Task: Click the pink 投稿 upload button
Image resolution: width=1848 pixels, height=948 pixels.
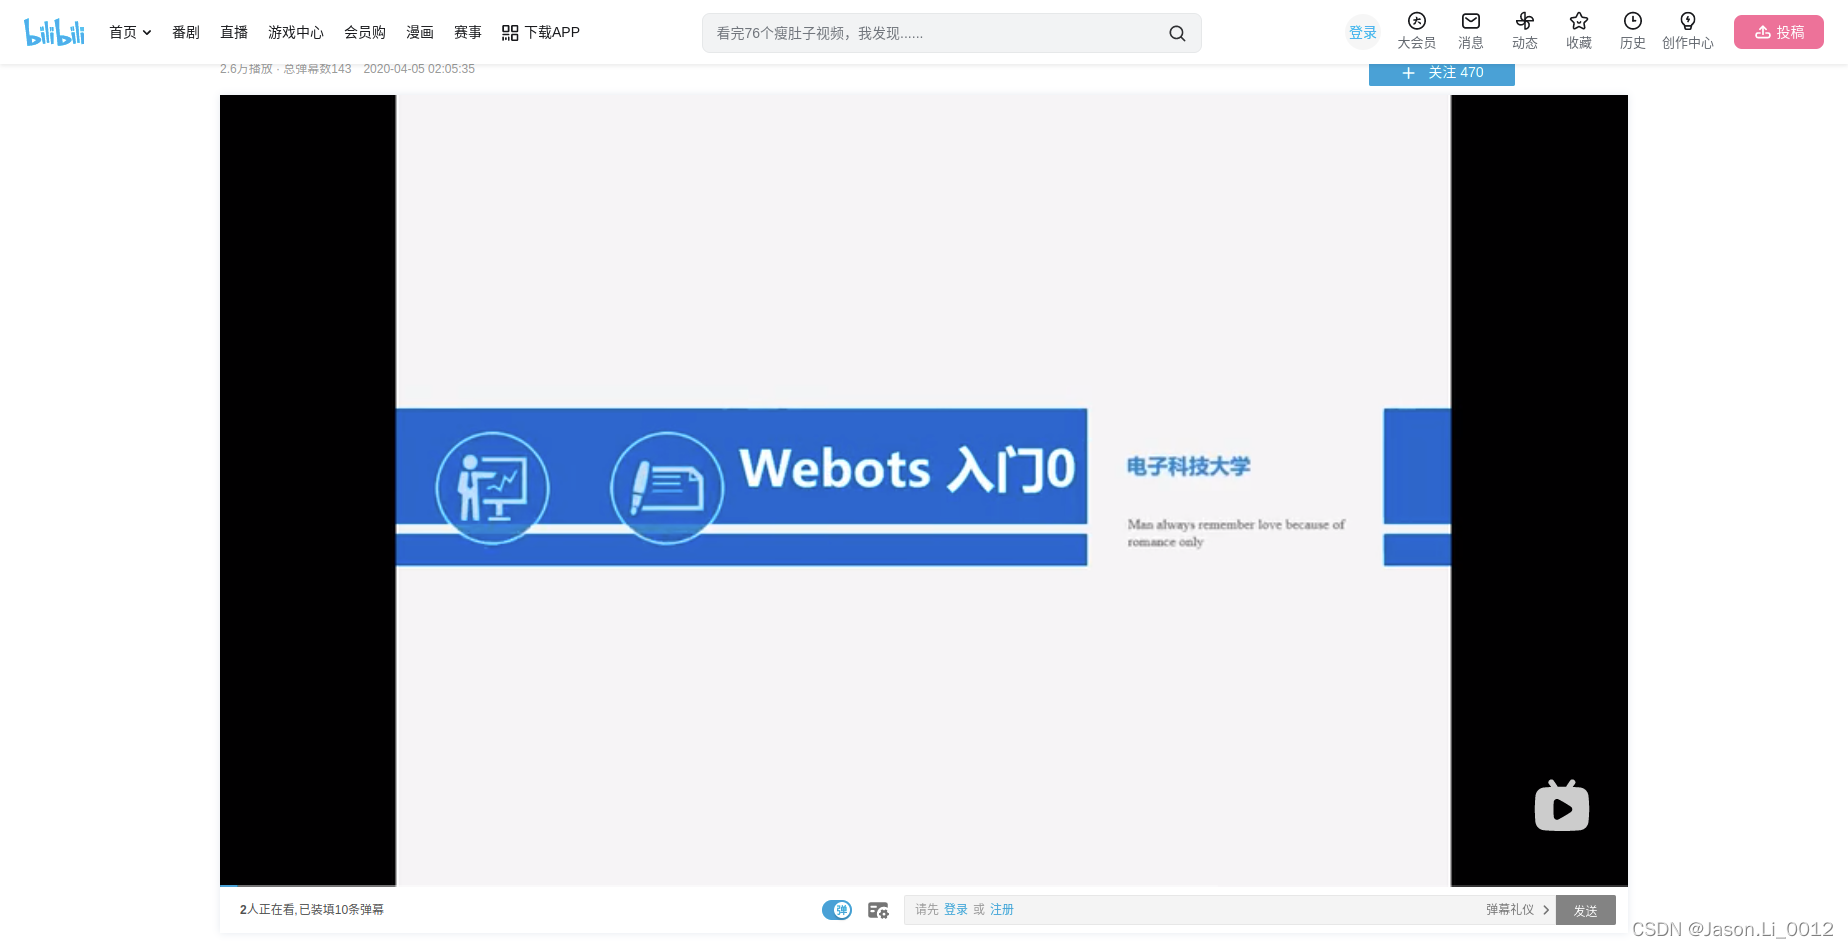Action: point(1779,32)
